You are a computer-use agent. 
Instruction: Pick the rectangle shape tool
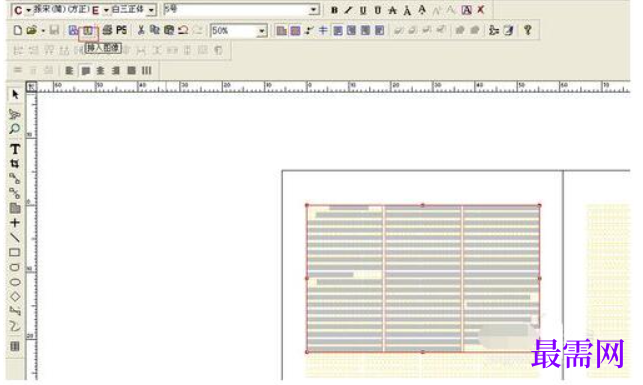pyautogui.click(x=15, y=252)
